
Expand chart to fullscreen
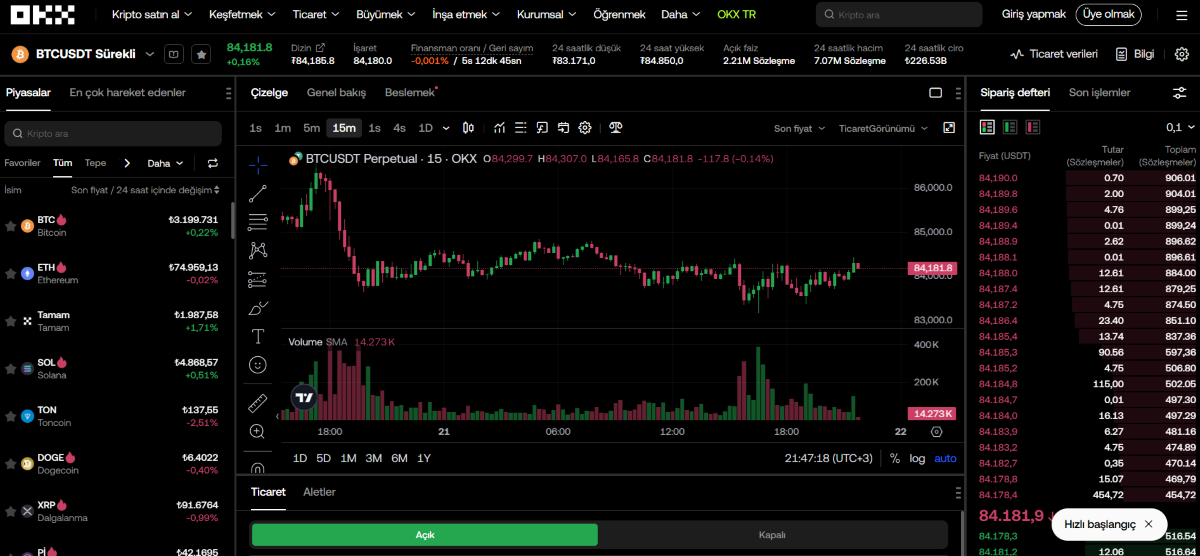pyautogui.click(x=949, y=128)
